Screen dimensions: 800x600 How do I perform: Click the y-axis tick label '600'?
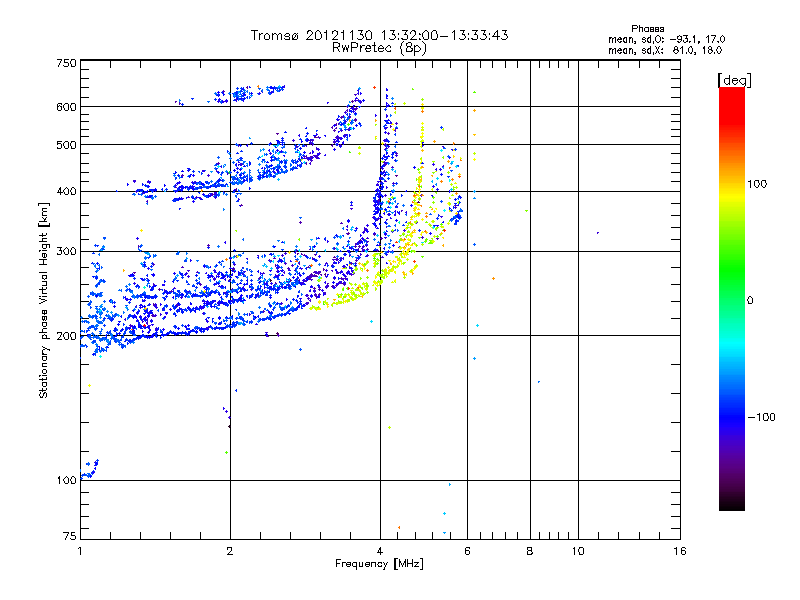point(66,107)
